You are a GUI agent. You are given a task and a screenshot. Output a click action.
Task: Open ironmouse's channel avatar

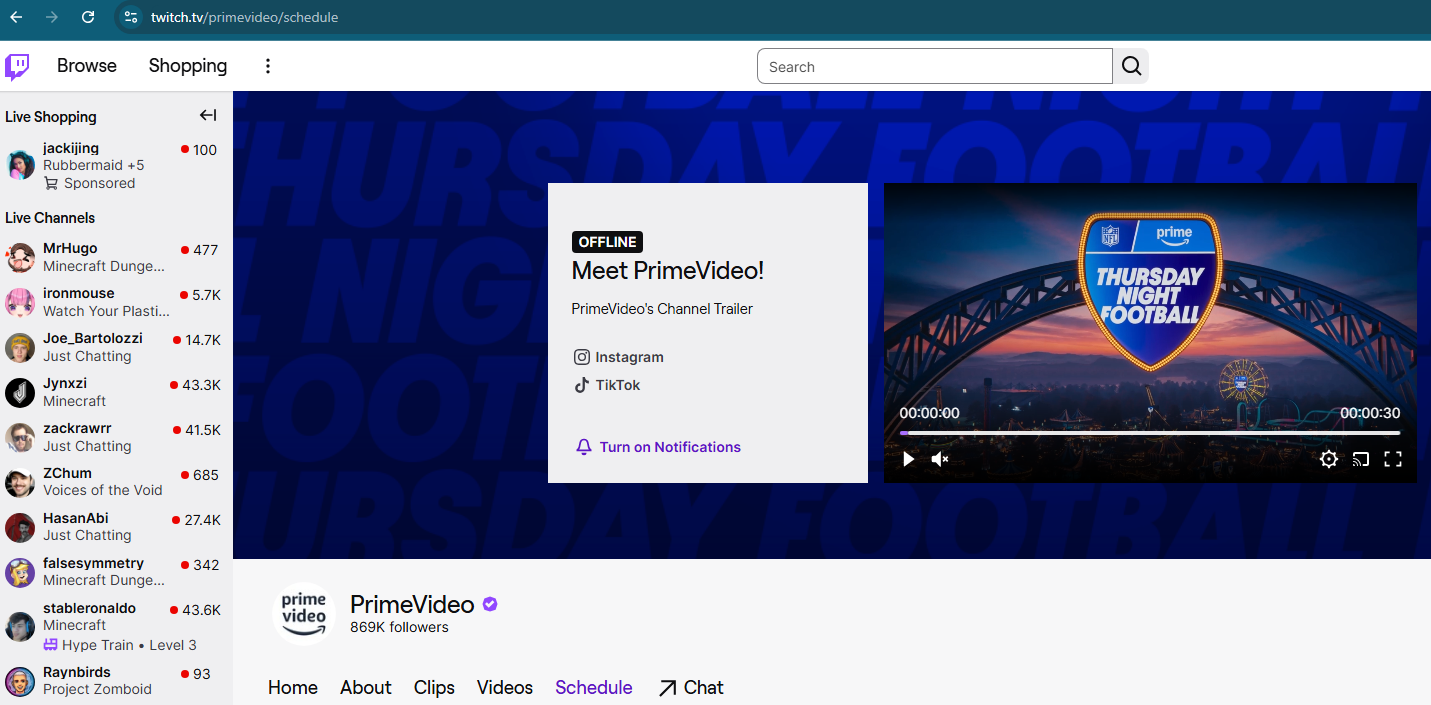tap(20, 302)
